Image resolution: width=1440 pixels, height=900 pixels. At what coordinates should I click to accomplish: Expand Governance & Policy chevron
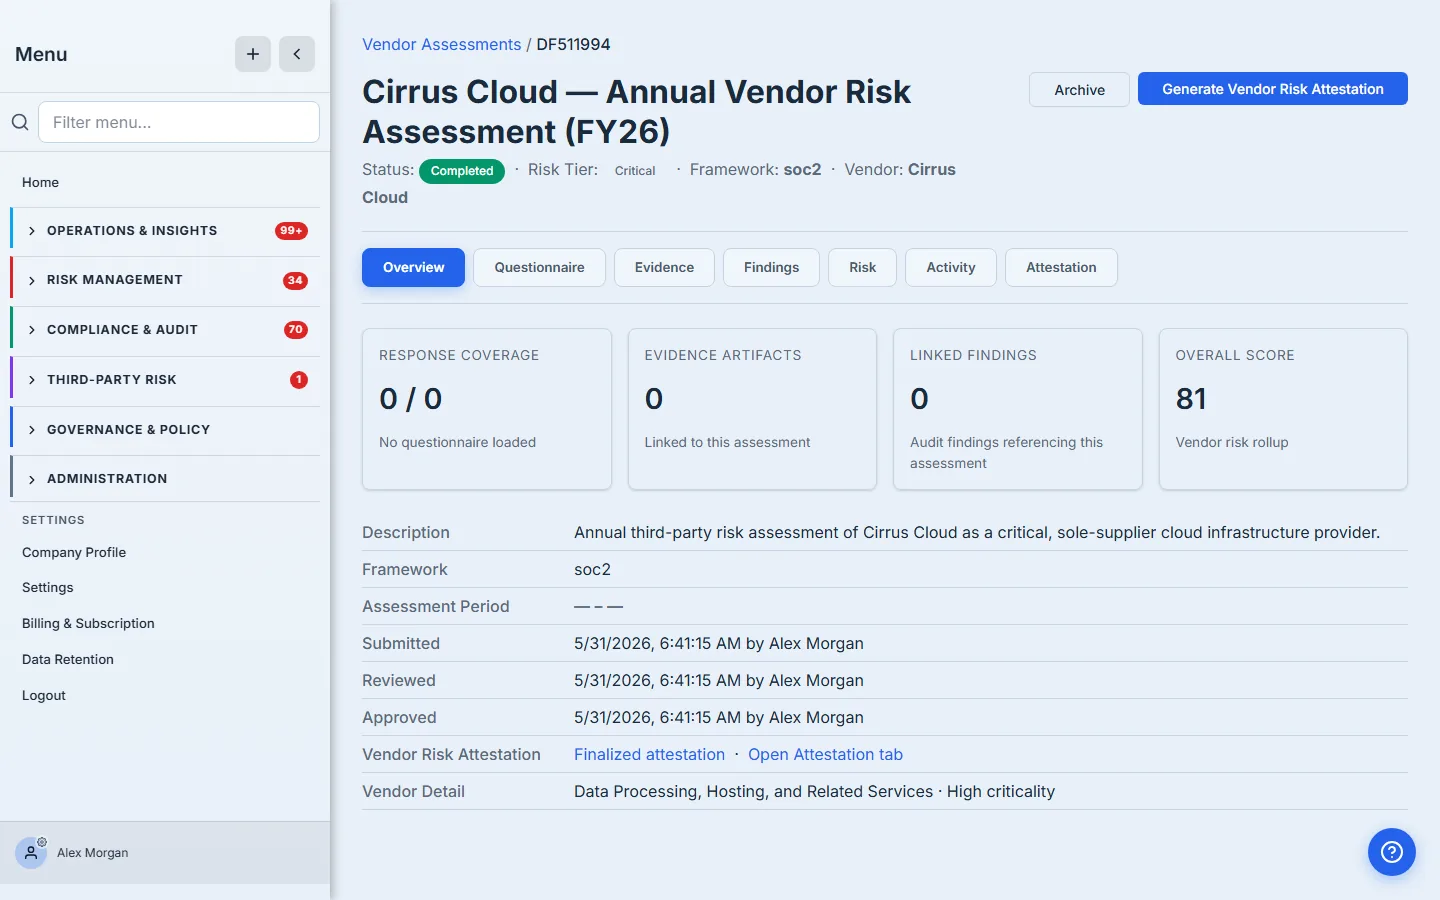tap(32, 430)
